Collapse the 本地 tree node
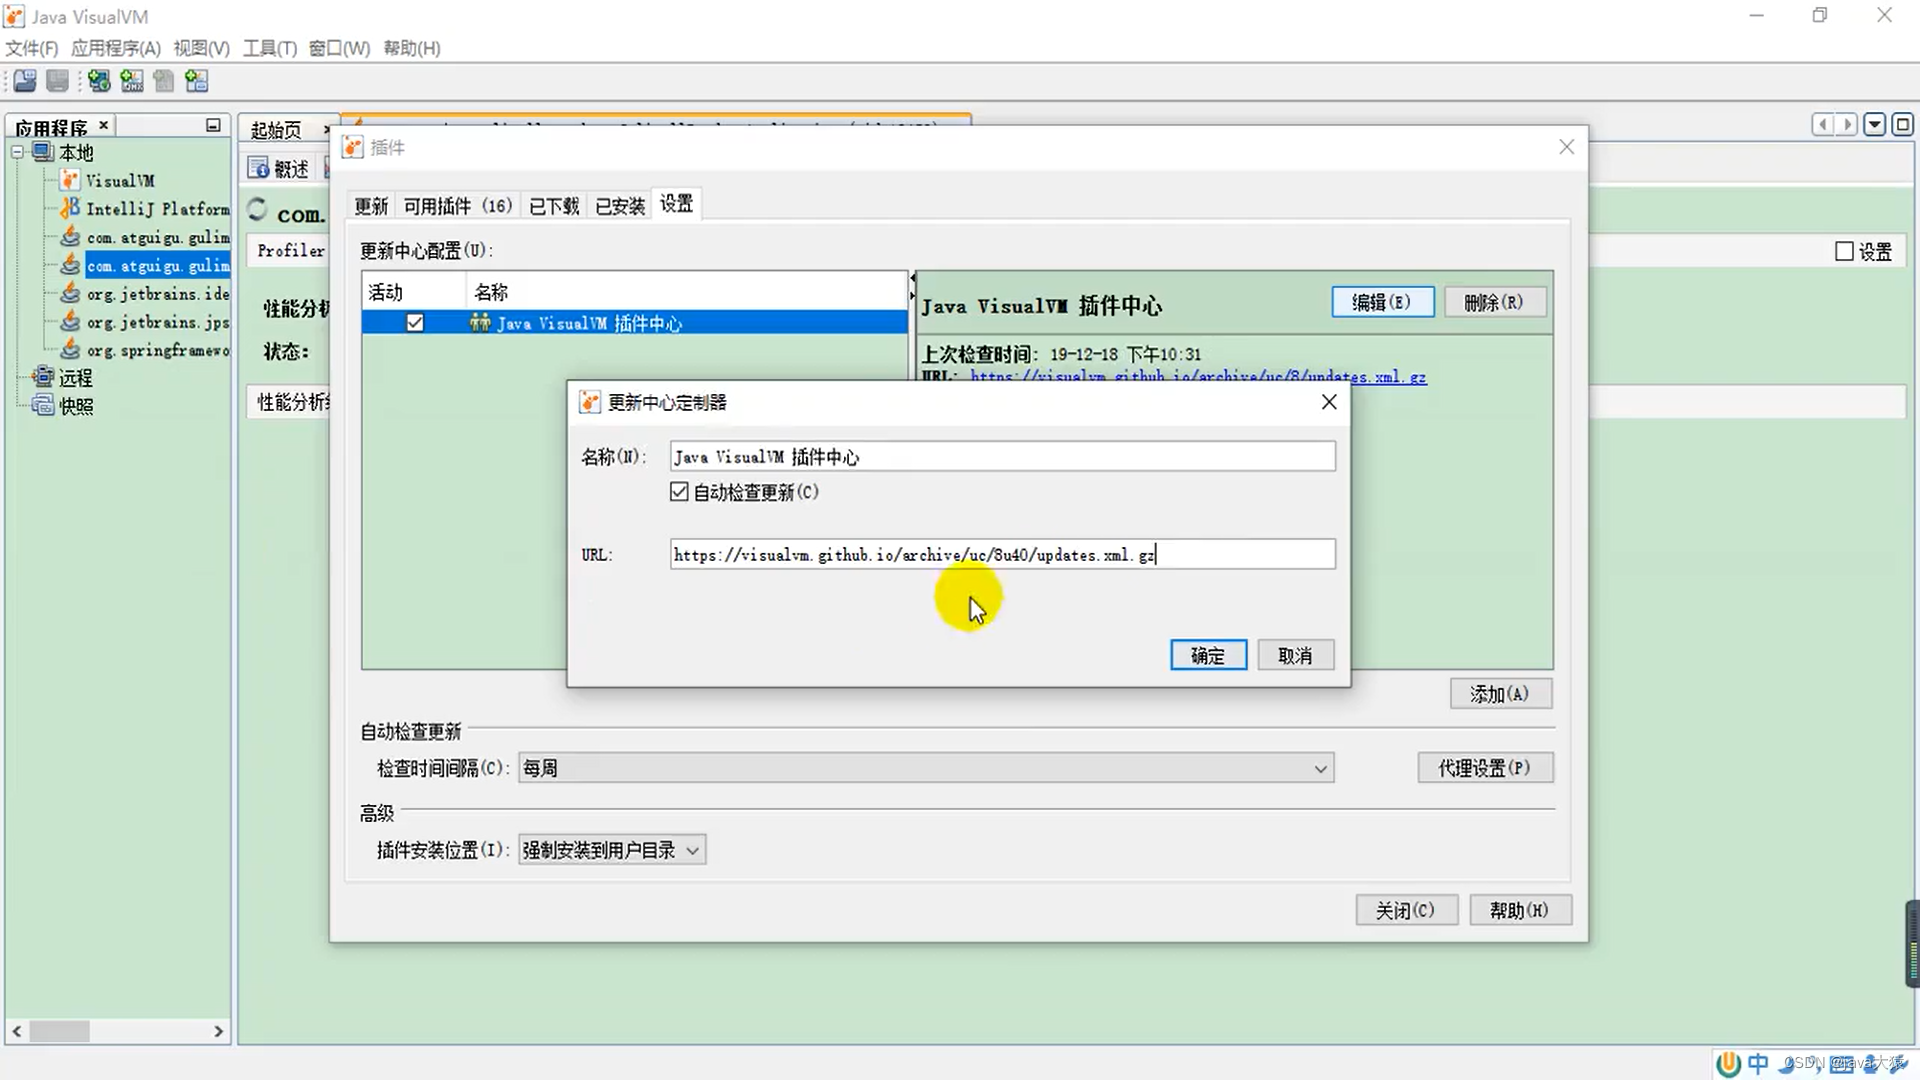 (18, 153)
